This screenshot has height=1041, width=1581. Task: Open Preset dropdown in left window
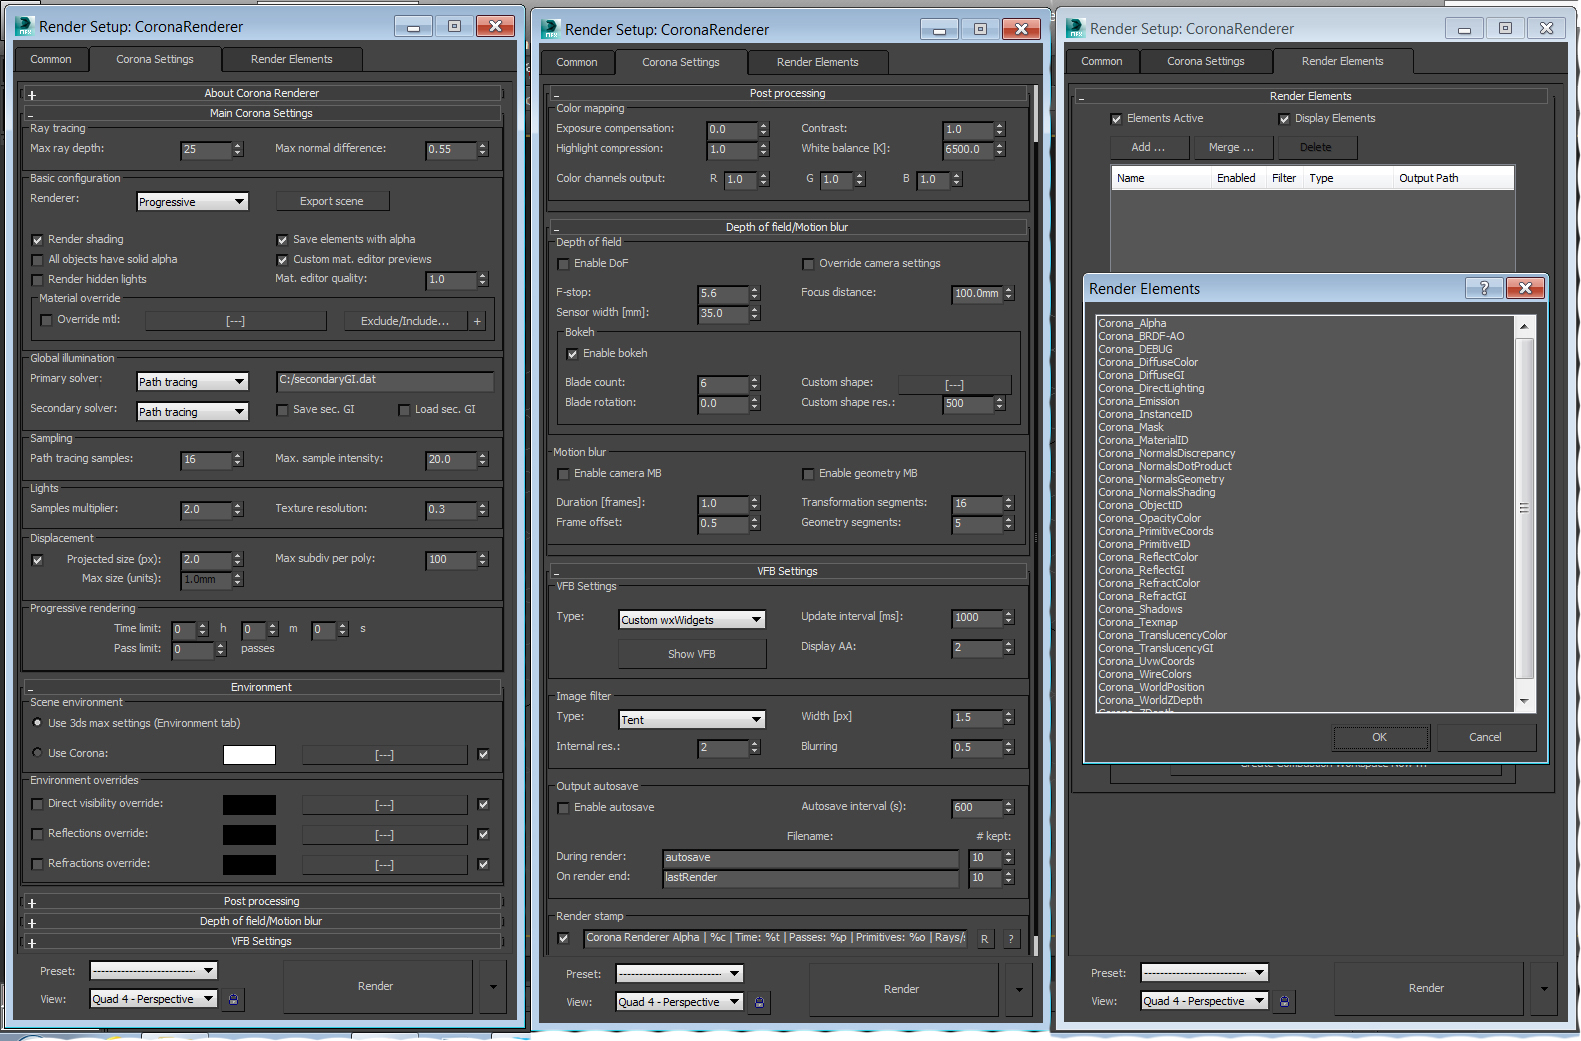[154, 970]
